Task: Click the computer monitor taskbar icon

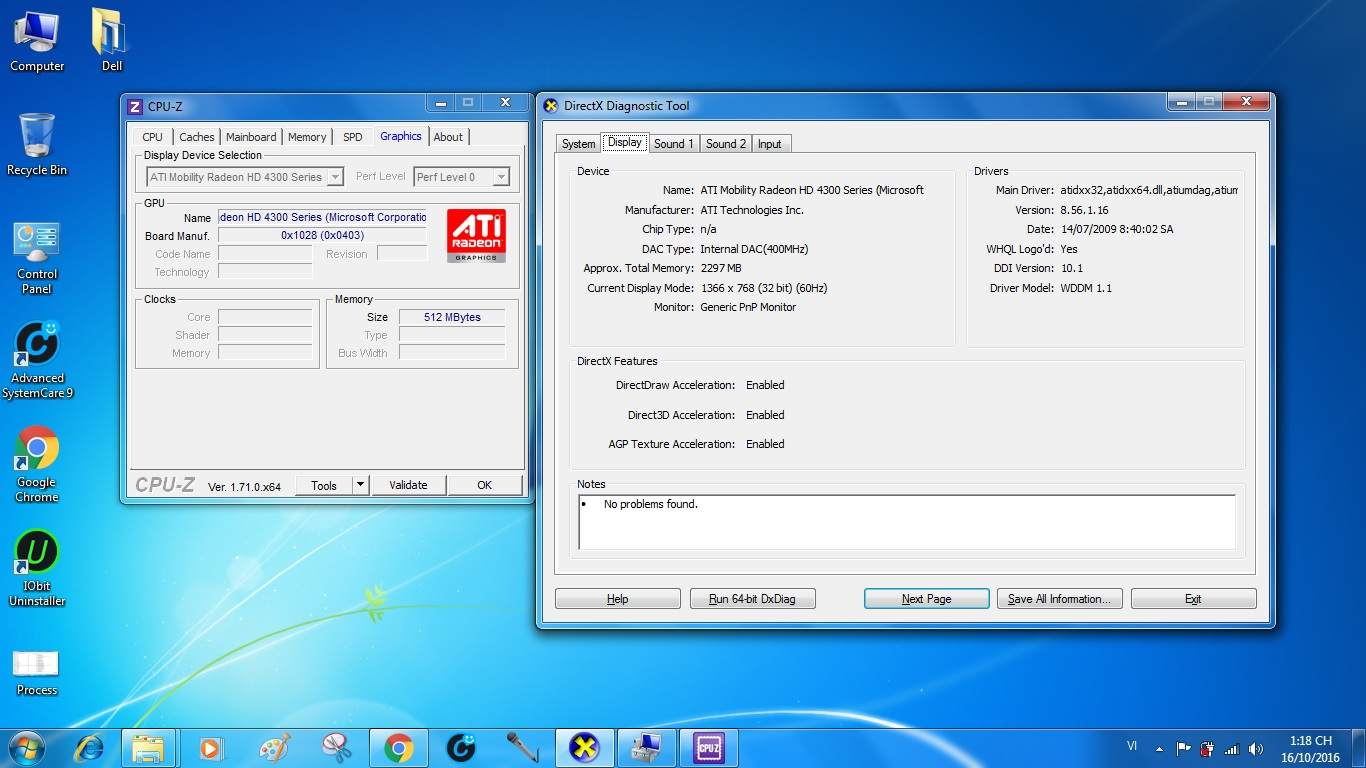Action: (646, 748)
